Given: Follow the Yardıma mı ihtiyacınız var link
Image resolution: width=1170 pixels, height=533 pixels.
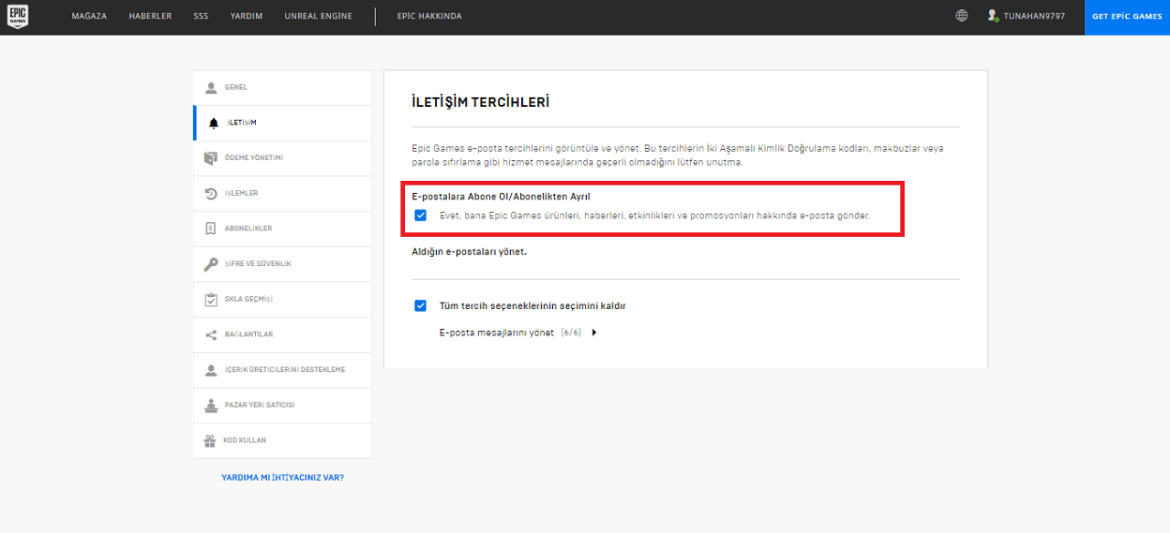Looking at the screenshot, I should tap(282, 478).
